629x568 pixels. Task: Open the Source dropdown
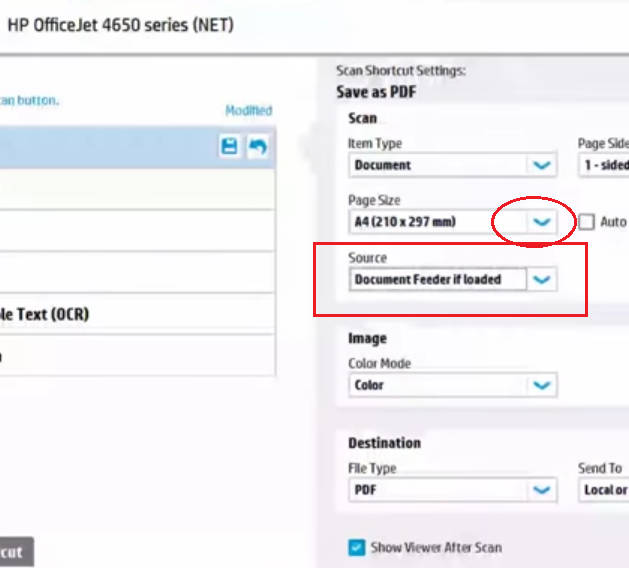pyautogui.click(x=541, y=280)
